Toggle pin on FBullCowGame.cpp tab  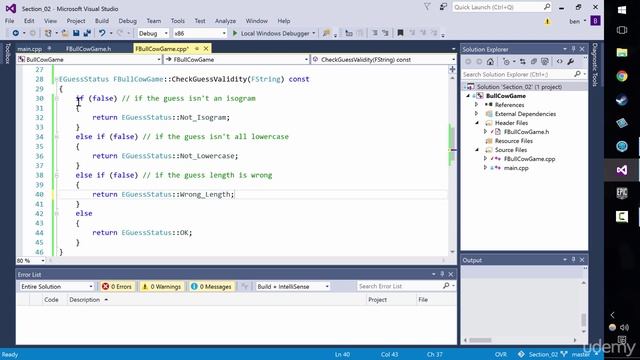pyautogui.click(x=197, y=49)
